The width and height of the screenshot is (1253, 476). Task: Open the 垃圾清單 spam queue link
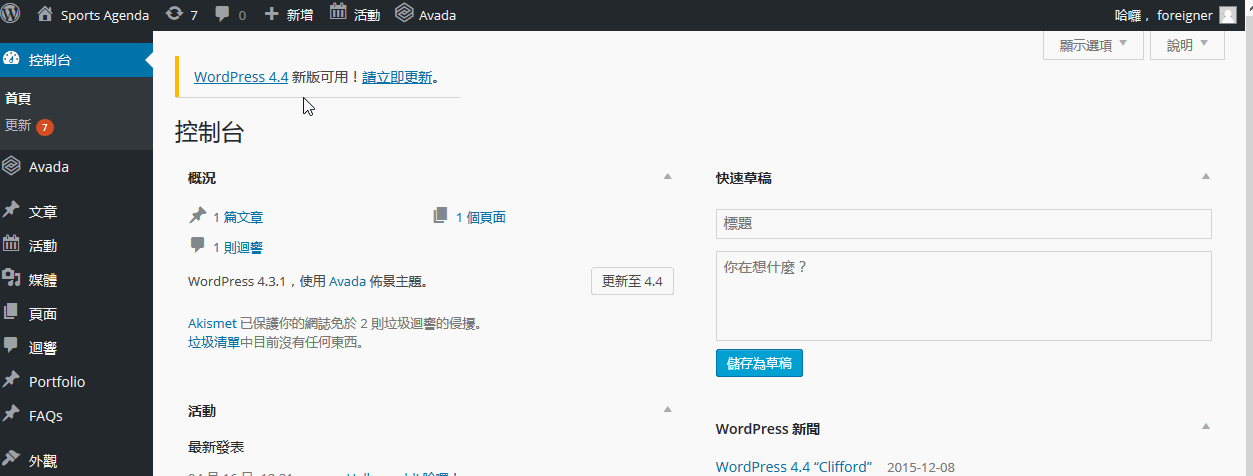(x=214, y=342)
